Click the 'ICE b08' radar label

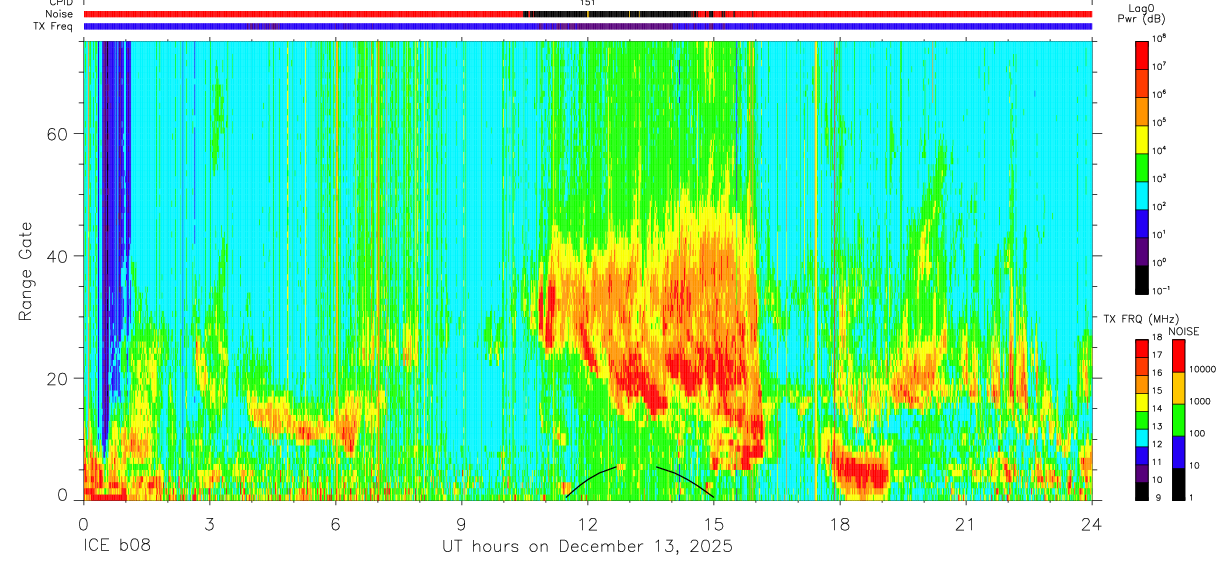point(117,547)
